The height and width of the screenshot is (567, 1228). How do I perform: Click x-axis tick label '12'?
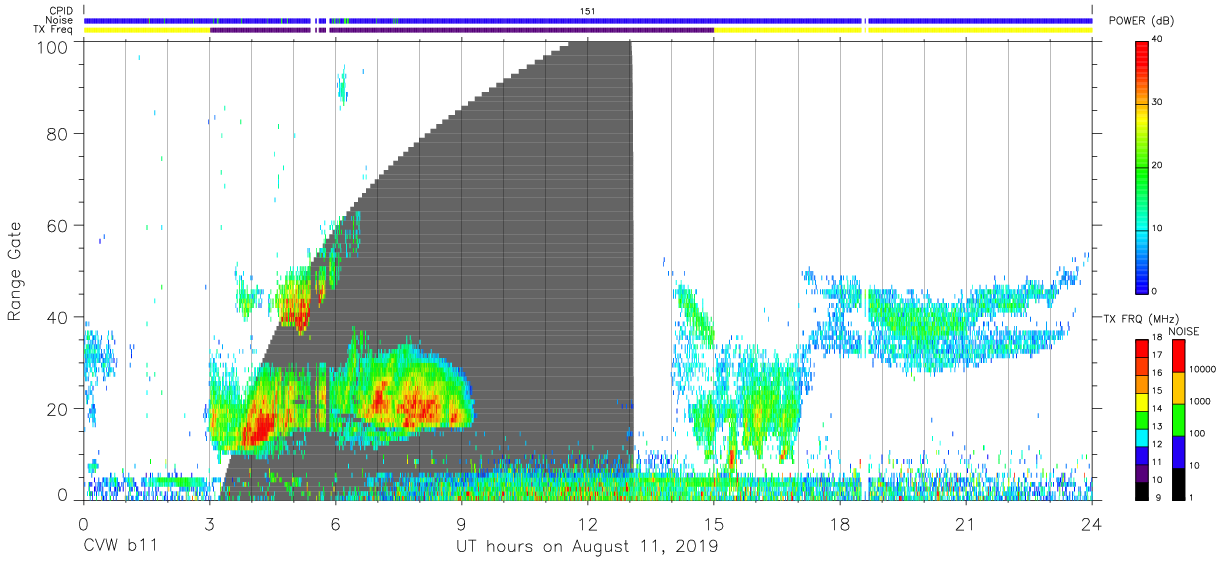(588, 525)
